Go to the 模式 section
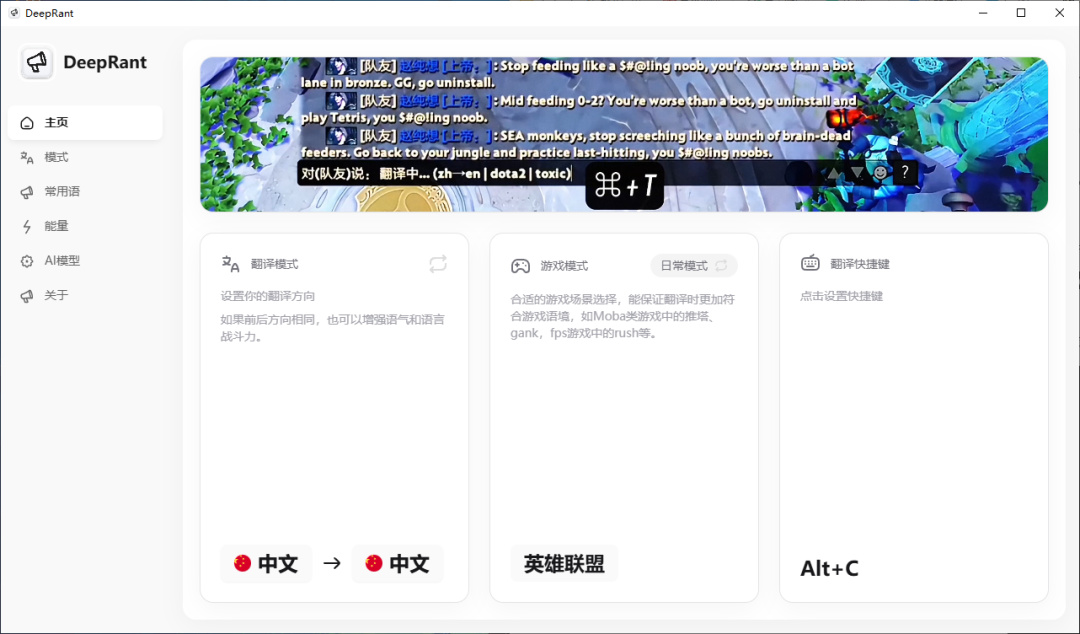The height and width of the screenshot is (634, 1080). [85, 157]
